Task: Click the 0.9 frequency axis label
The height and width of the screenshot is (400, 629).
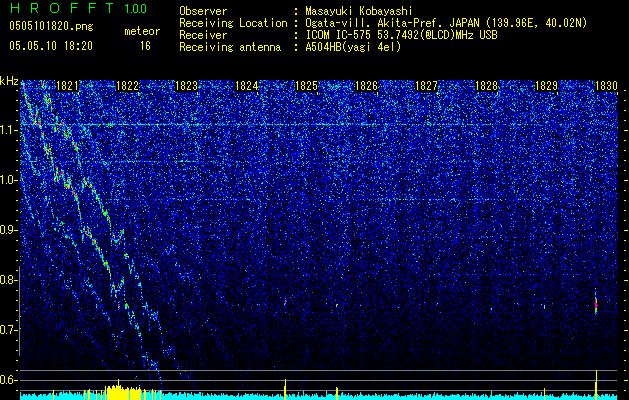Action: pos(9,230)
